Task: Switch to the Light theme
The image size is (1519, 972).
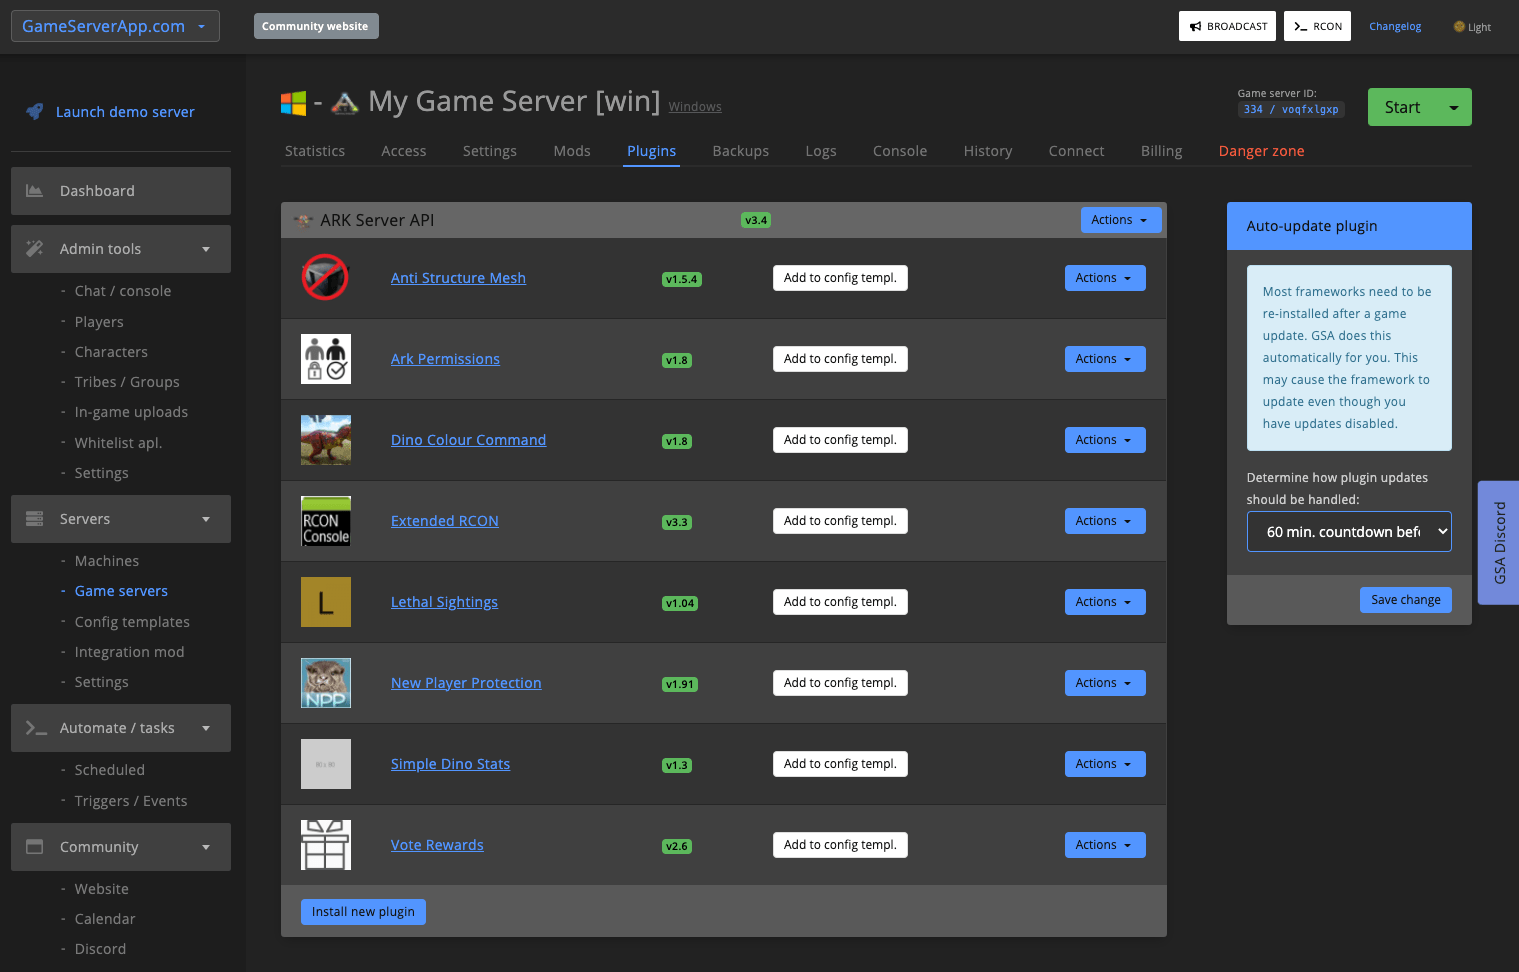Action: click(x=1471, y=27)
